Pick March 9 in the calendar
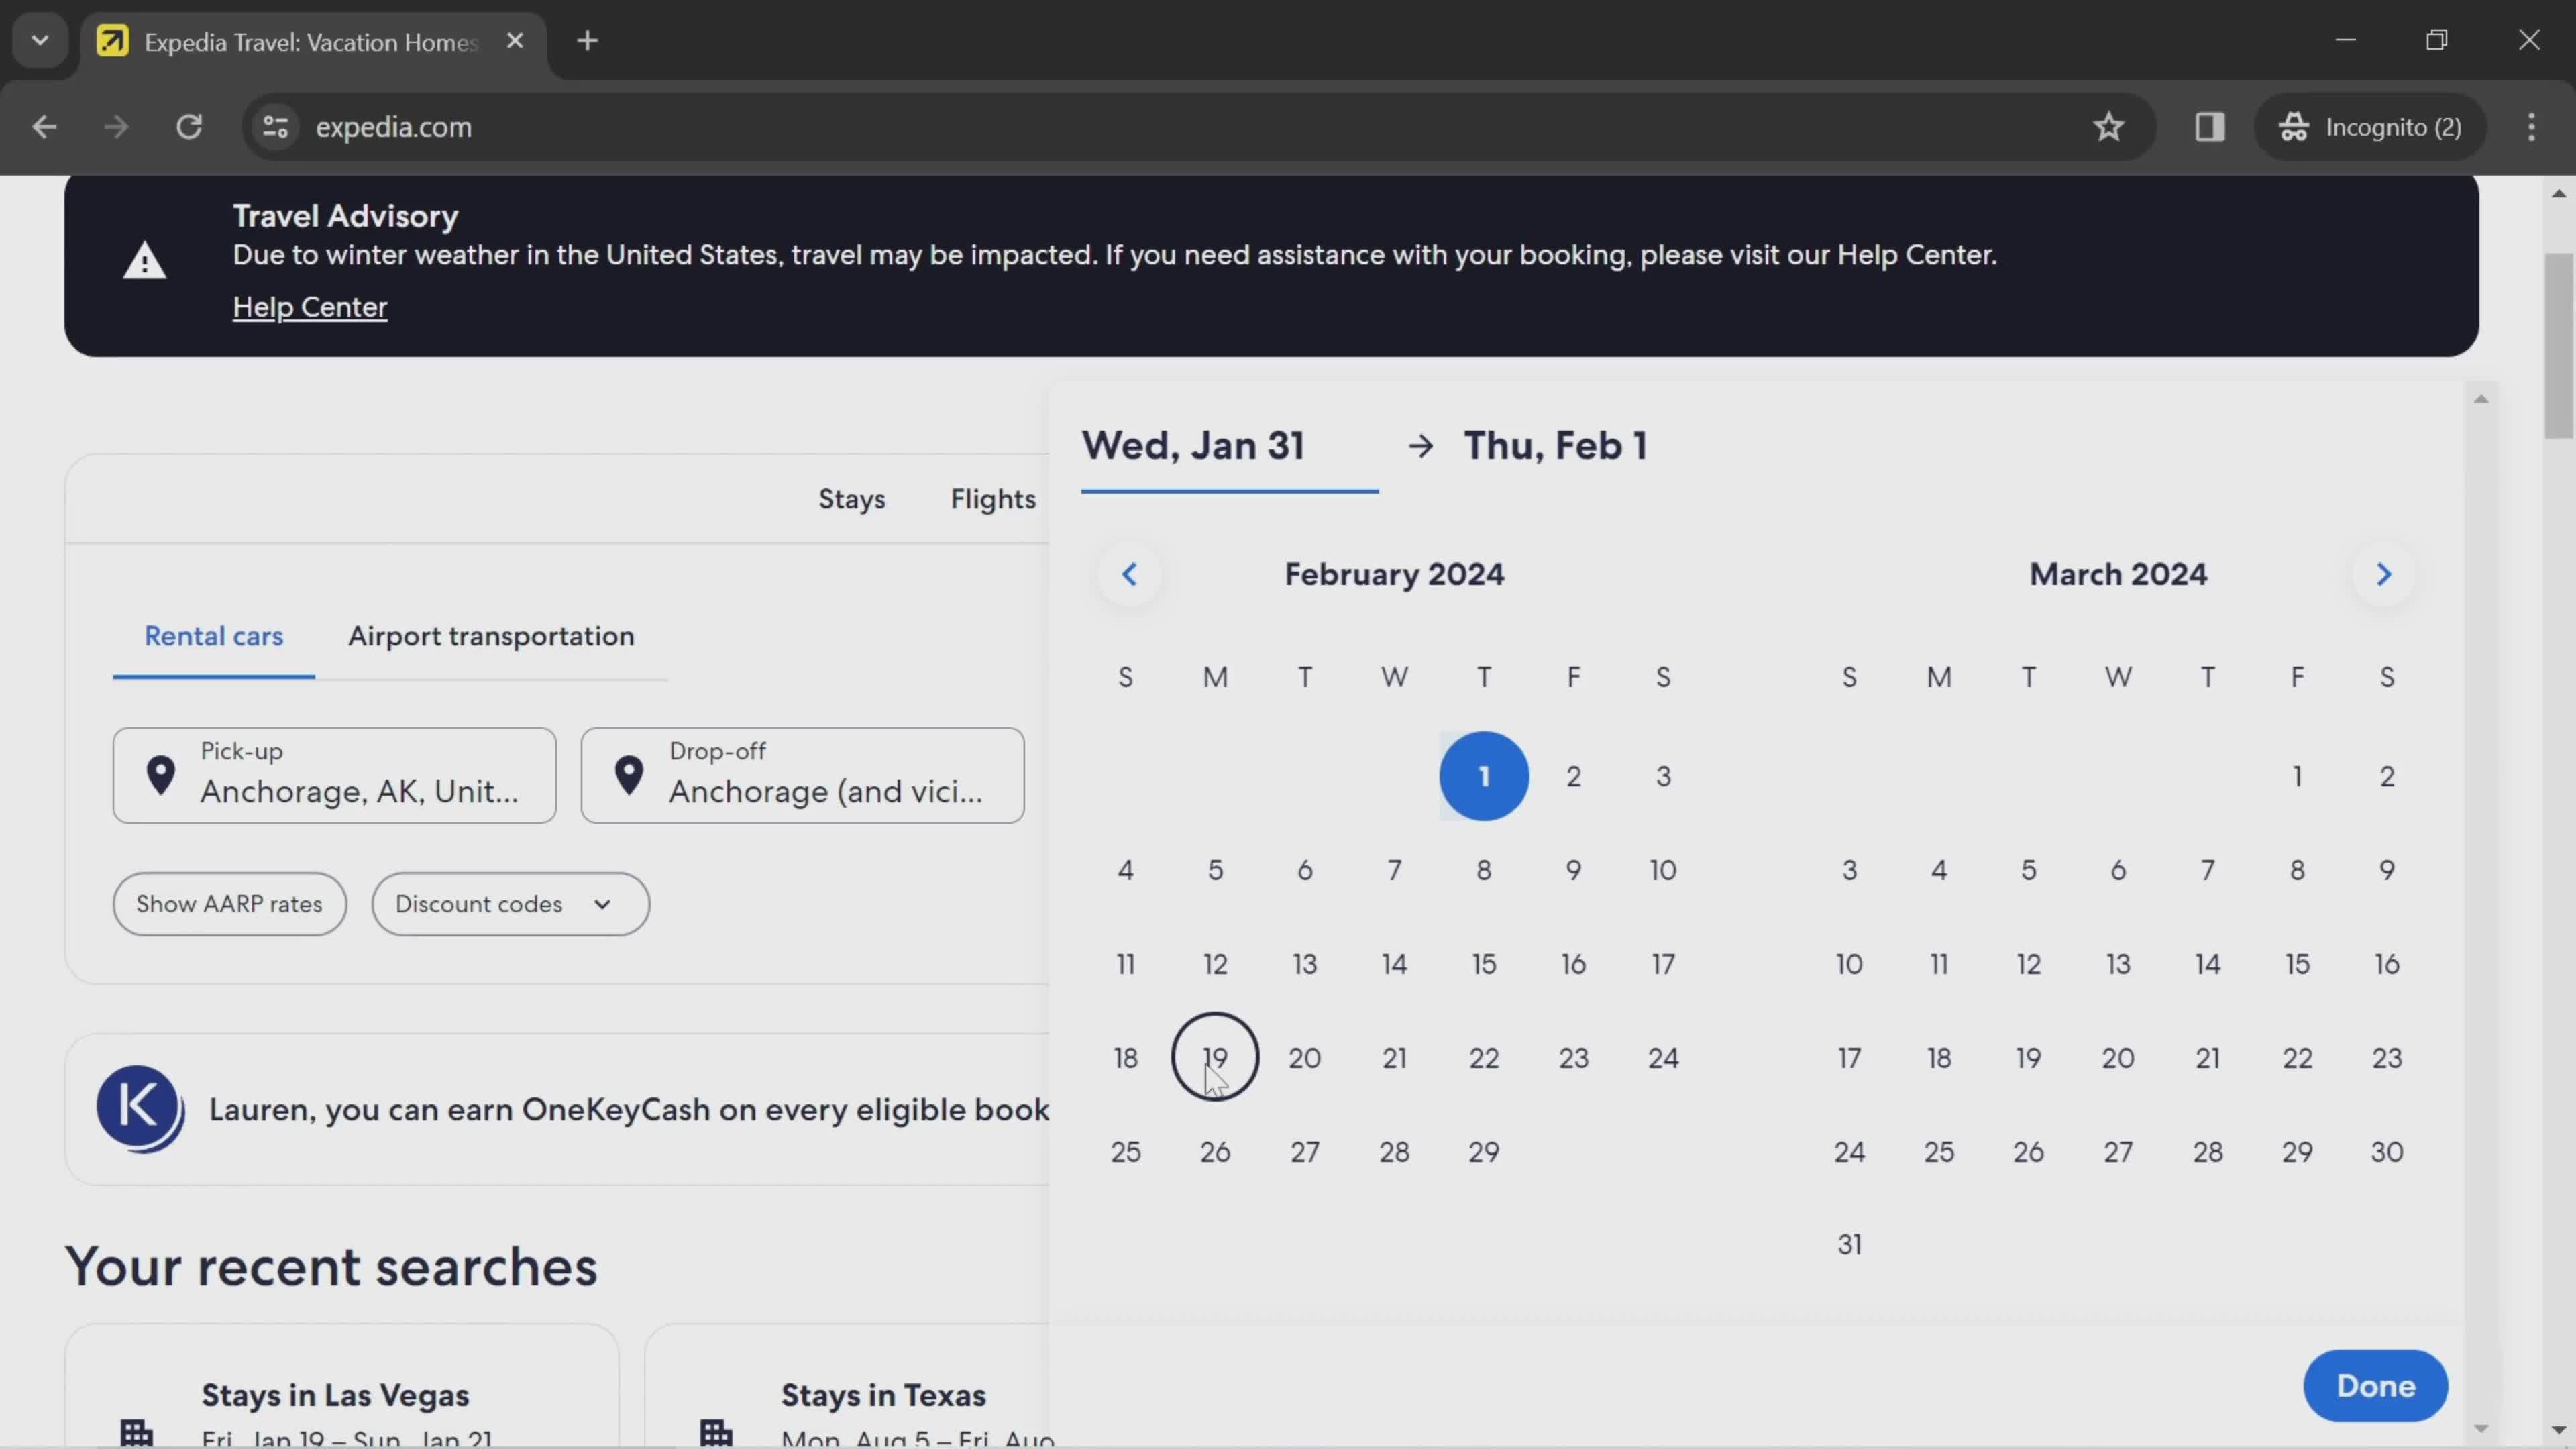 pos(2387,870)
